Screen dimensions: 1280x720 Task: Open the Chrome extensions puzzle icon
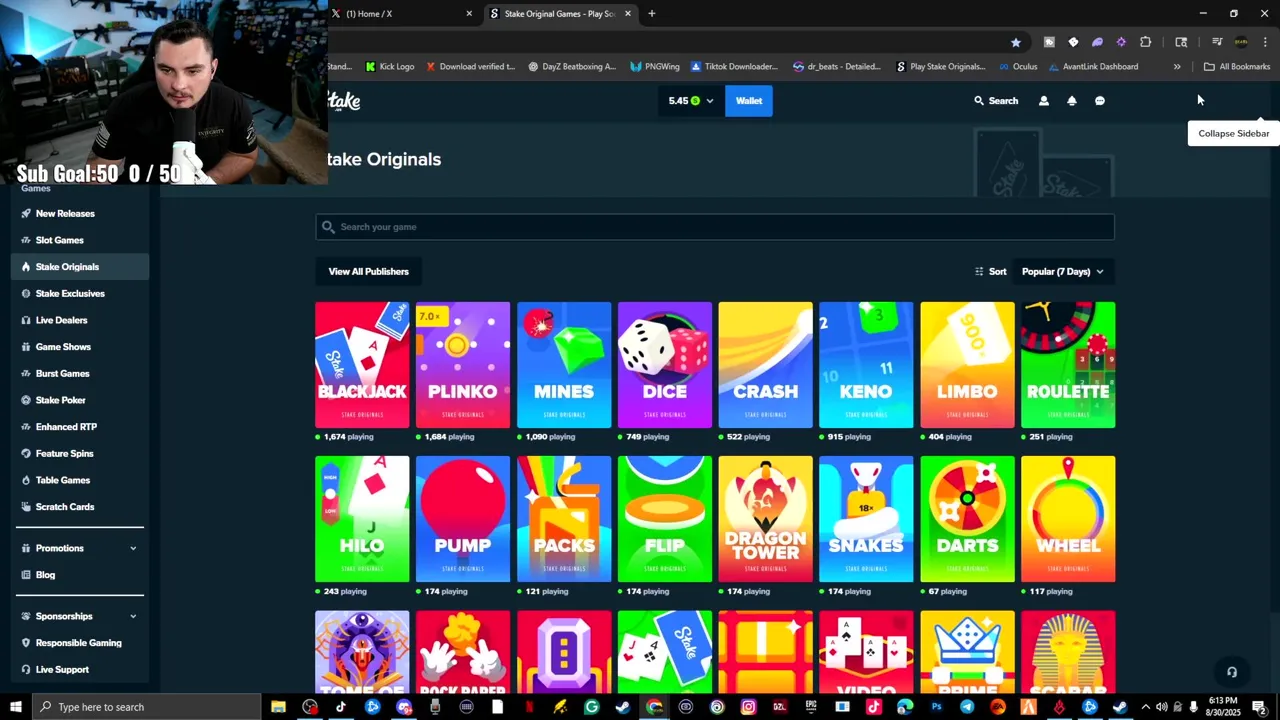(x=1146, y=42)
